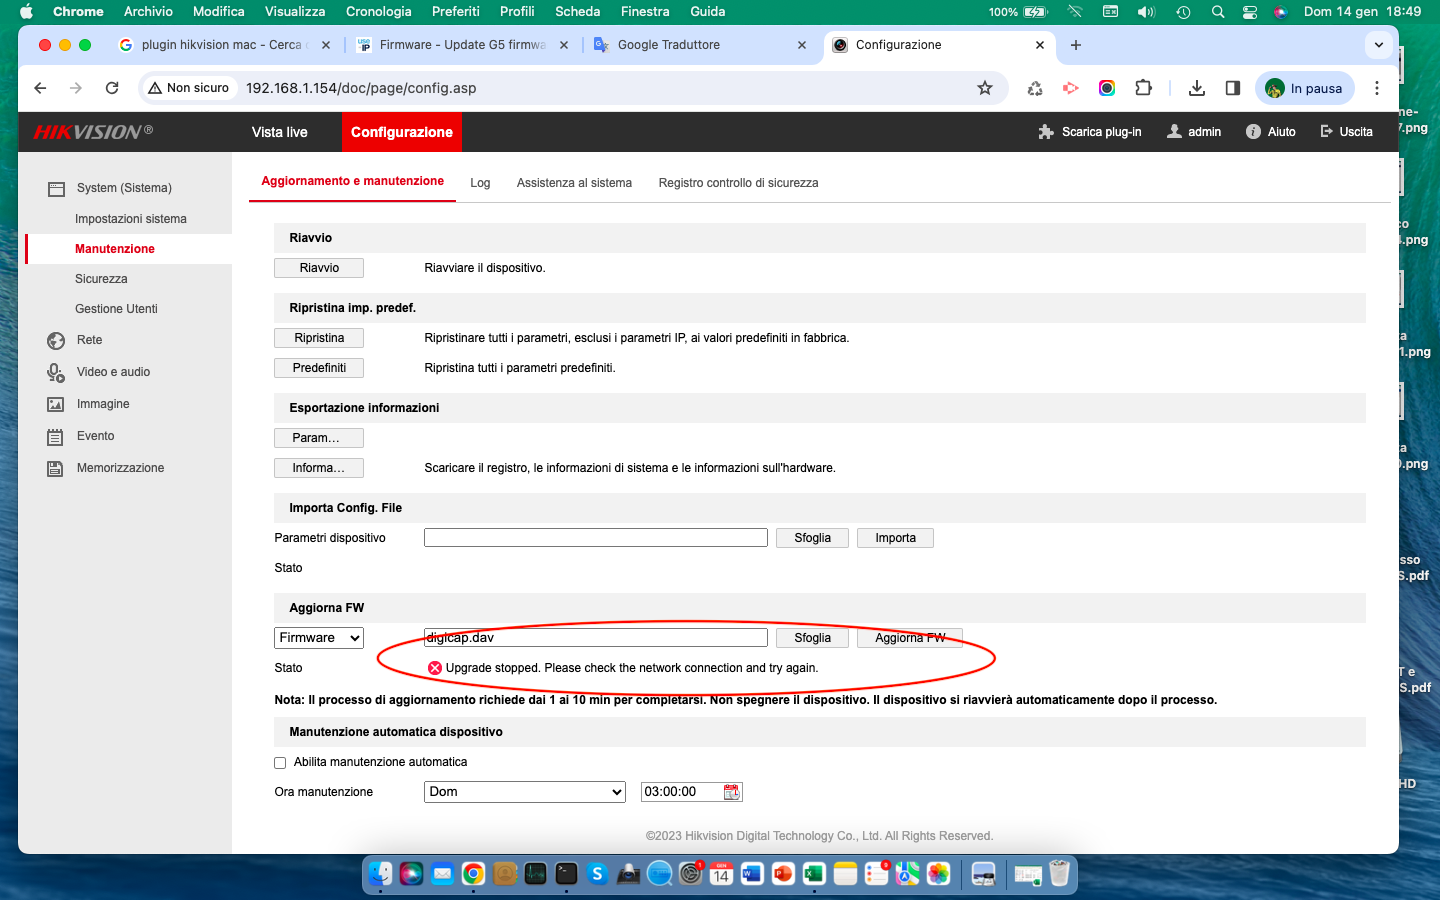The image size is (1440, 900).
Task: Click the Uscita logout icon
Action: pos(1327,132)
